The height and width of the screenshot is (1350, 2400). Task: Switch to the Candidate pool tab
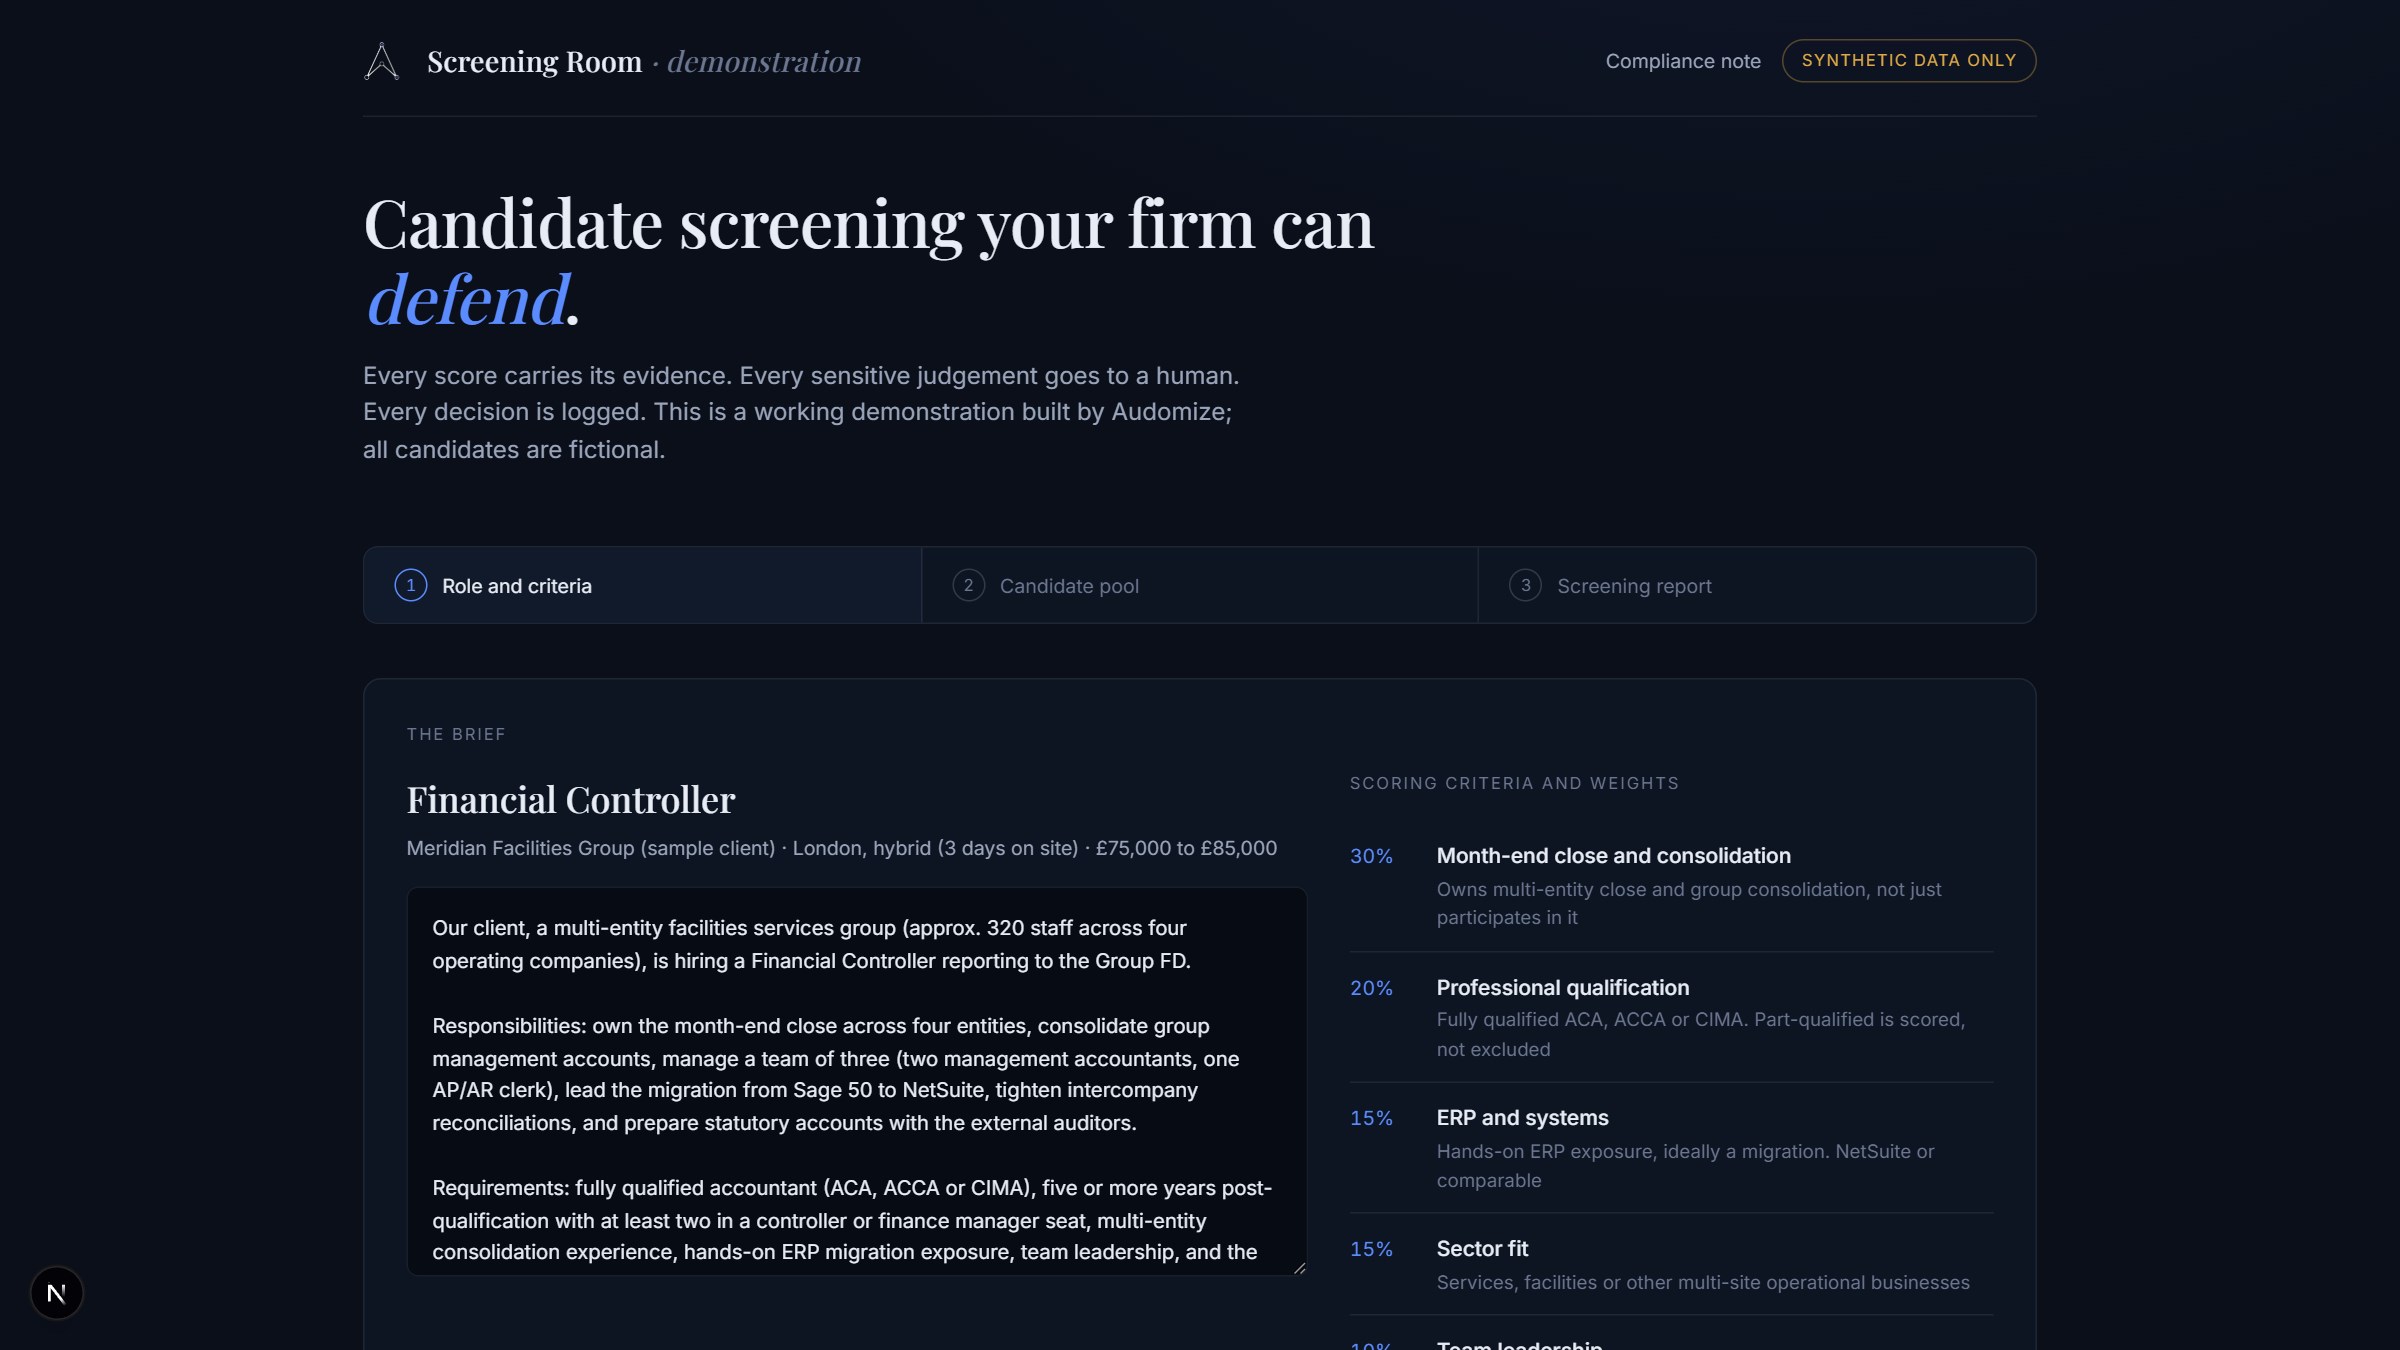(x=1199, y=585)
